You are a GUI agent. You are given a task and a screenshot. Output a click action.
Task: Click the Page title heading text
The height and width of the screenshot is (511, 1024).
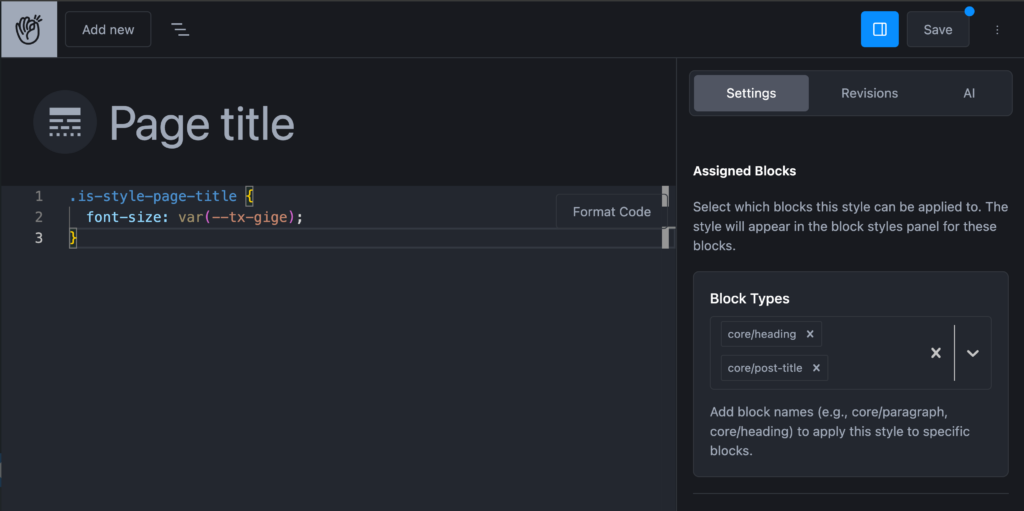click(202, 124)
